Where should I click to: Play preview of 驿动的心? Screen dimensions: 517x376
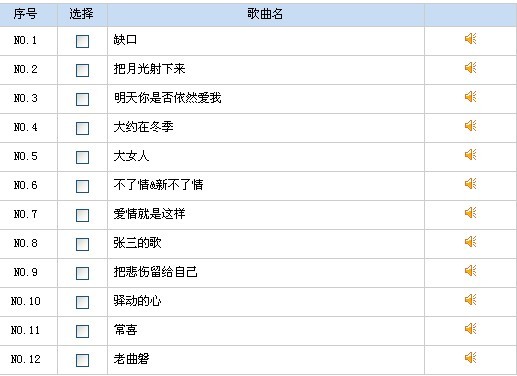pyautogui.click(x=470, y=300)
